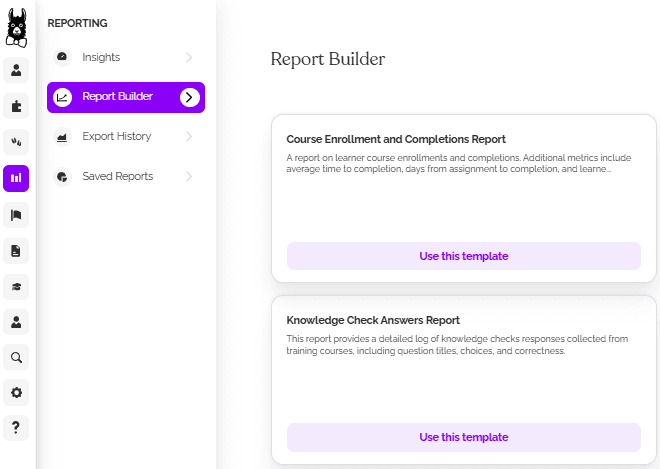Use template for Course Enrollment and Completions Report
660x469 pixels.
[463, 256]
